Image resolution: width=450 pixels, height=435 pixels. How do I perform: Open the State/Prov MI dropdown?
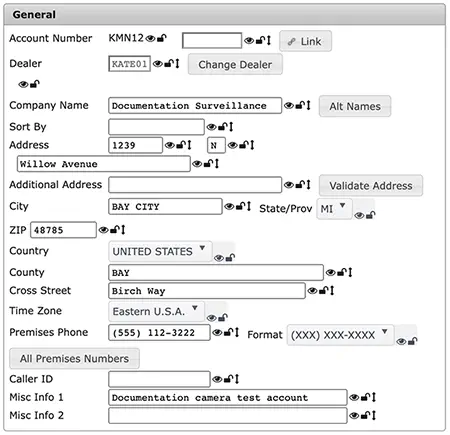[334, 209]
